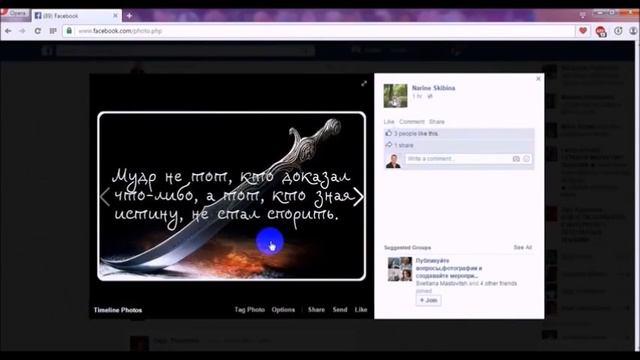Click your profile picture beside comment box

pos(393,161)
